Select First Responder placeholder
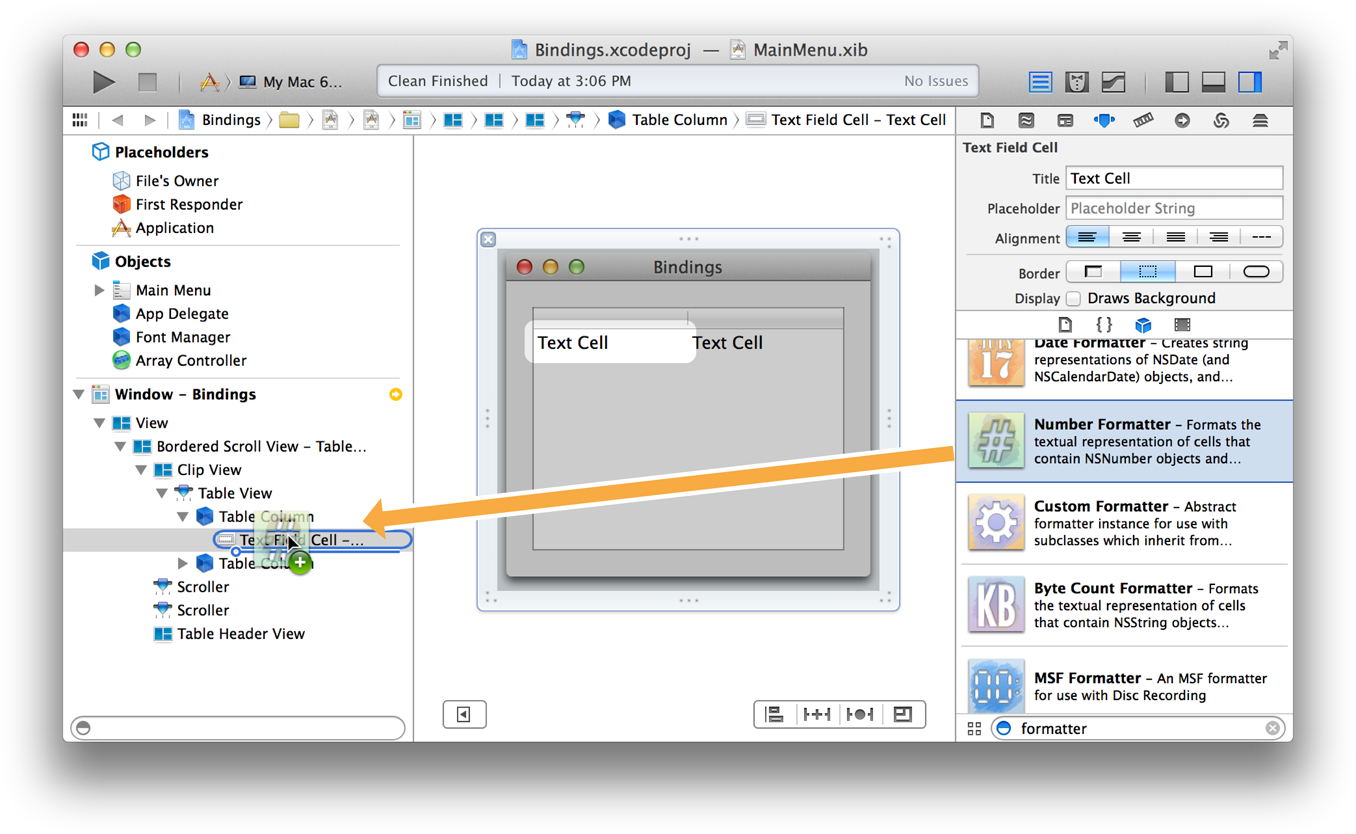This screenshot has width=1356, height=834. 177,204
